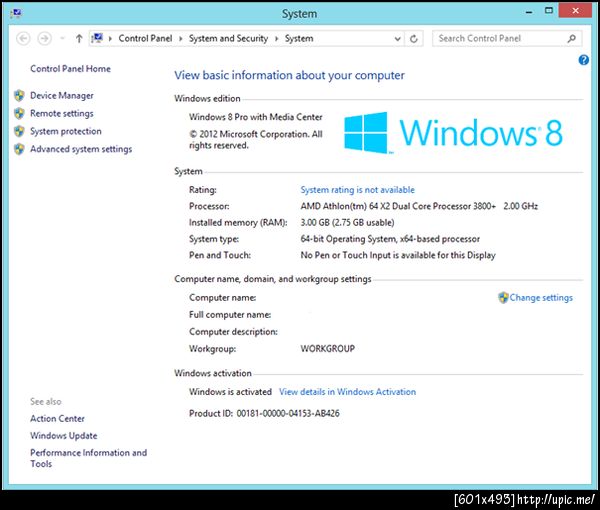Click 'System rating is not available' link
600x510 pixels.
tap(357, 190)
